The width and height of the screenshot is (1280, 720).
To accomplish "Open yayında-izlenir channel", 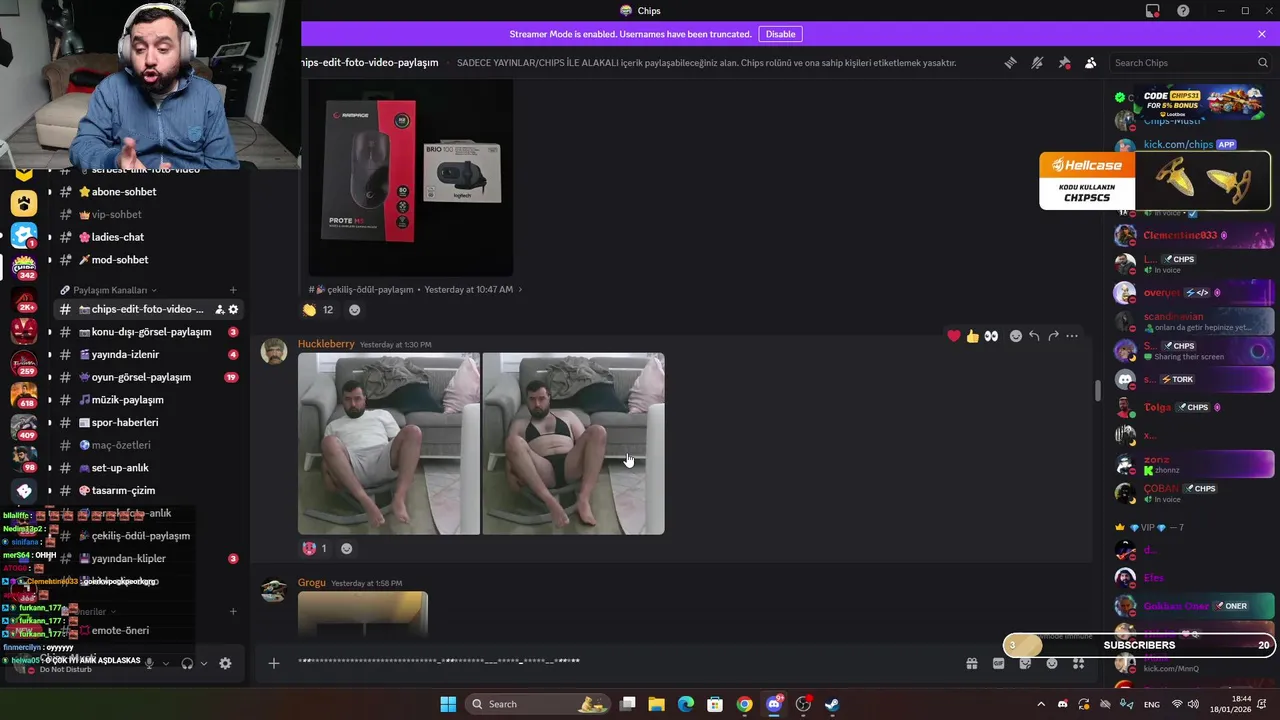I will click(147, 355).
